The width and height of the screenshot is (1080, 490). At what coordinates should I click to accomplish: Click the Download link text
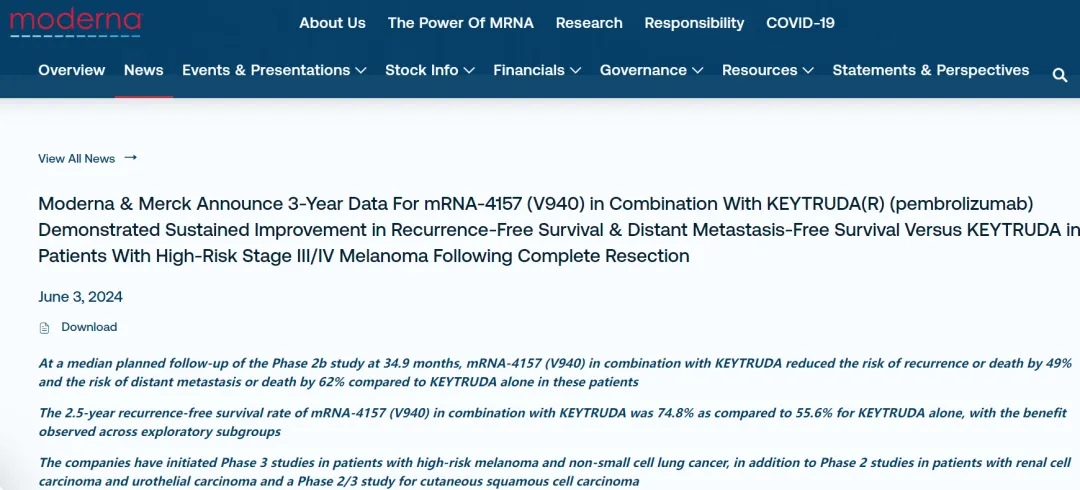click(89, 327)
